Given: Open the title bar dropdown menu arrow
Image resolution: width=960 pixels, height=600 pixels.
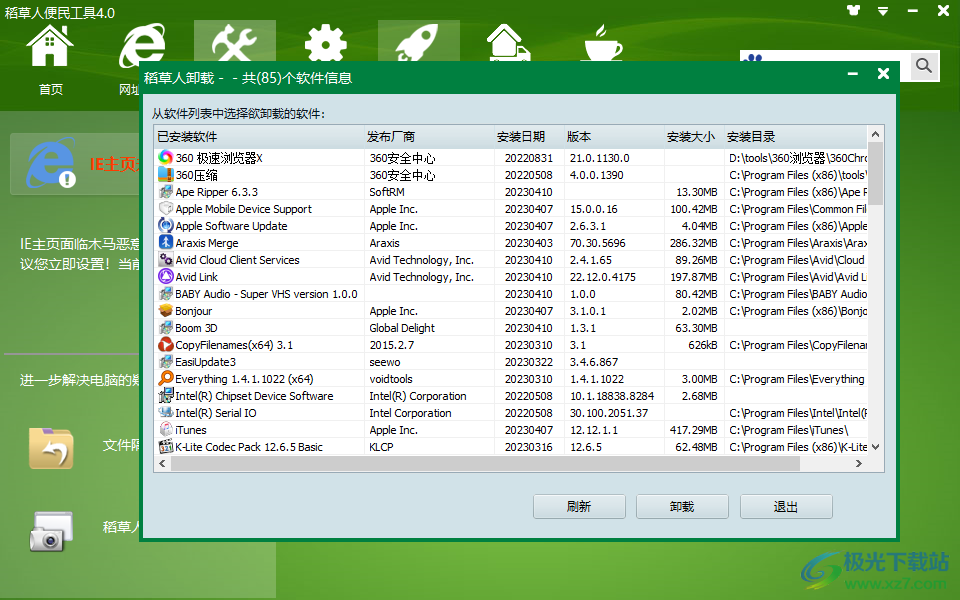Looking at the screenshot, I should 883,11.
